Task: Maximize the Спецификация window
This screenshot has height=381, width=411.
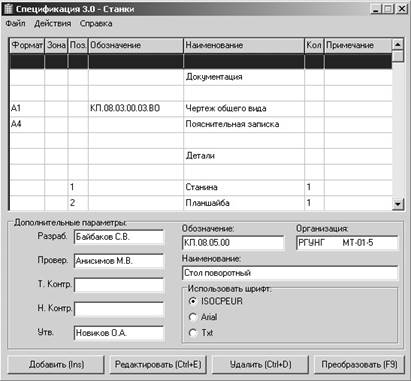Action: 388,9
